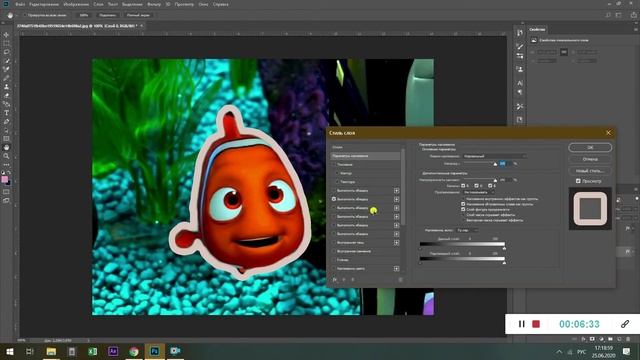Toggle scroll all windows checkbox in options bar
Viewport: 640px width, 360px height.
coord(25,15)
